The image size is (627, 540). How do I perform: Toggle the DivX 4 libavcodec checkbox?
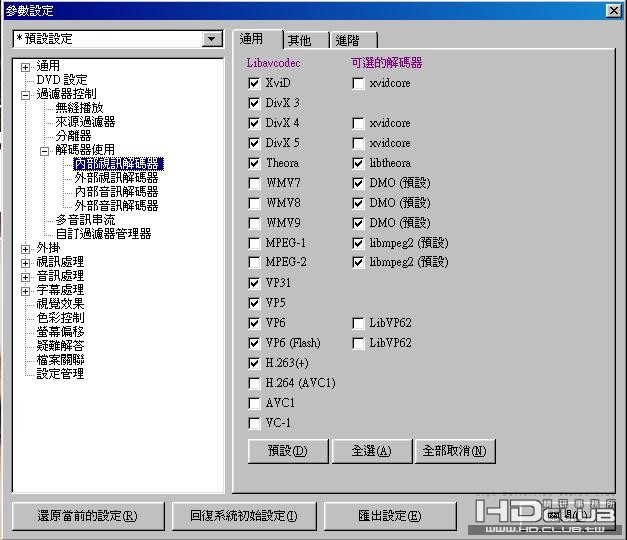pos(254,123)
